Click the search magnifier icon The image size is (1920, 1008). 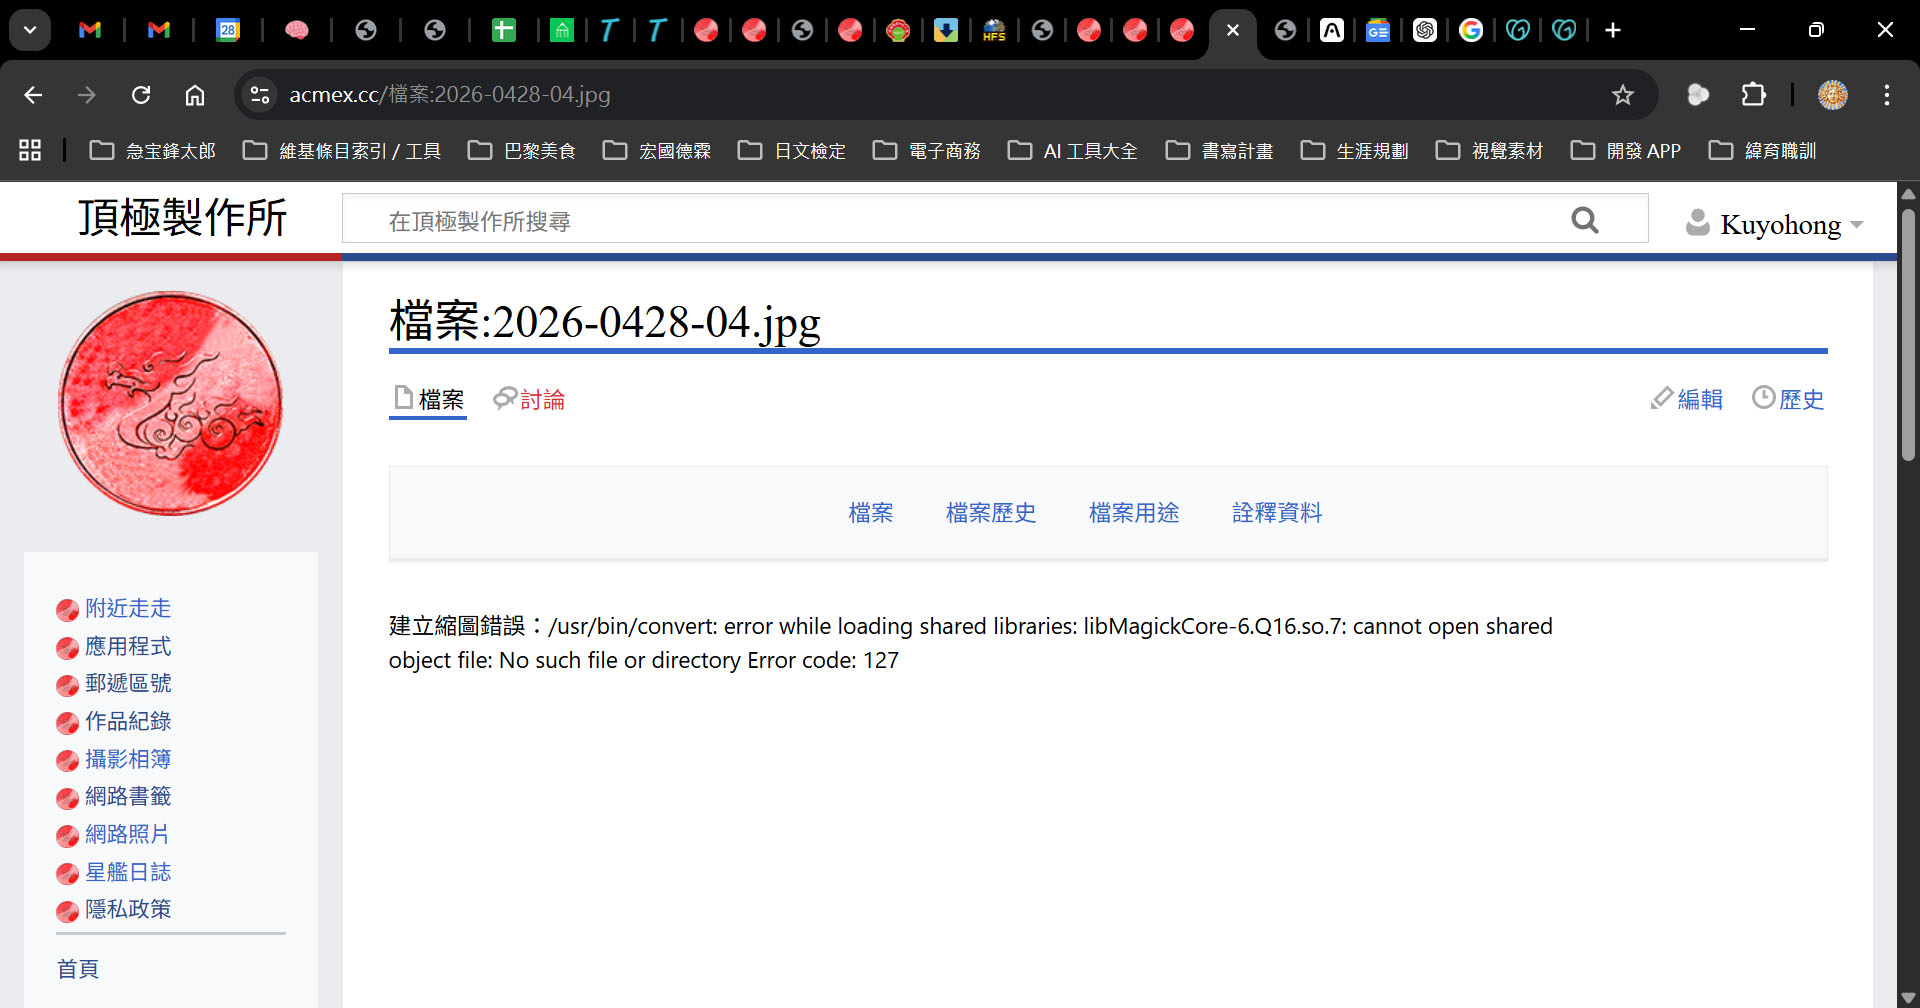click(1584, 220)
